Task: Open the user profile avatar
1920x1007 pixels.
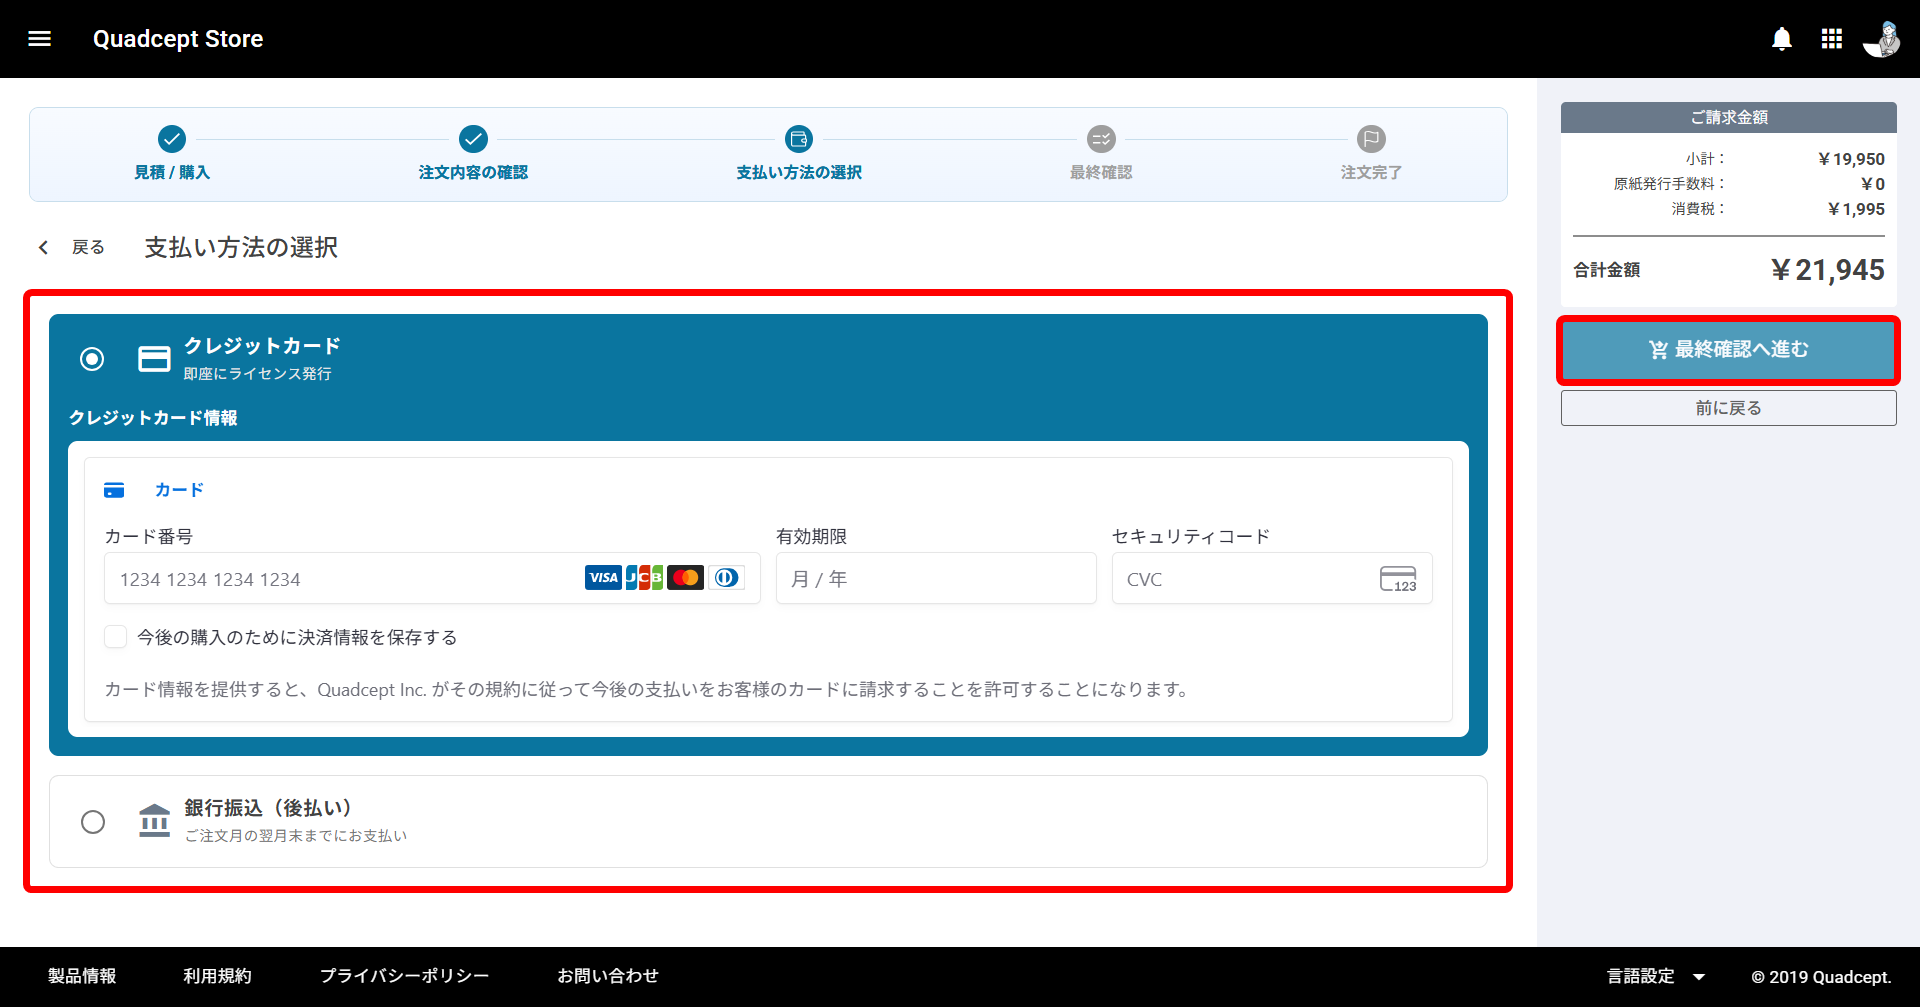Action: [1881, 39]
